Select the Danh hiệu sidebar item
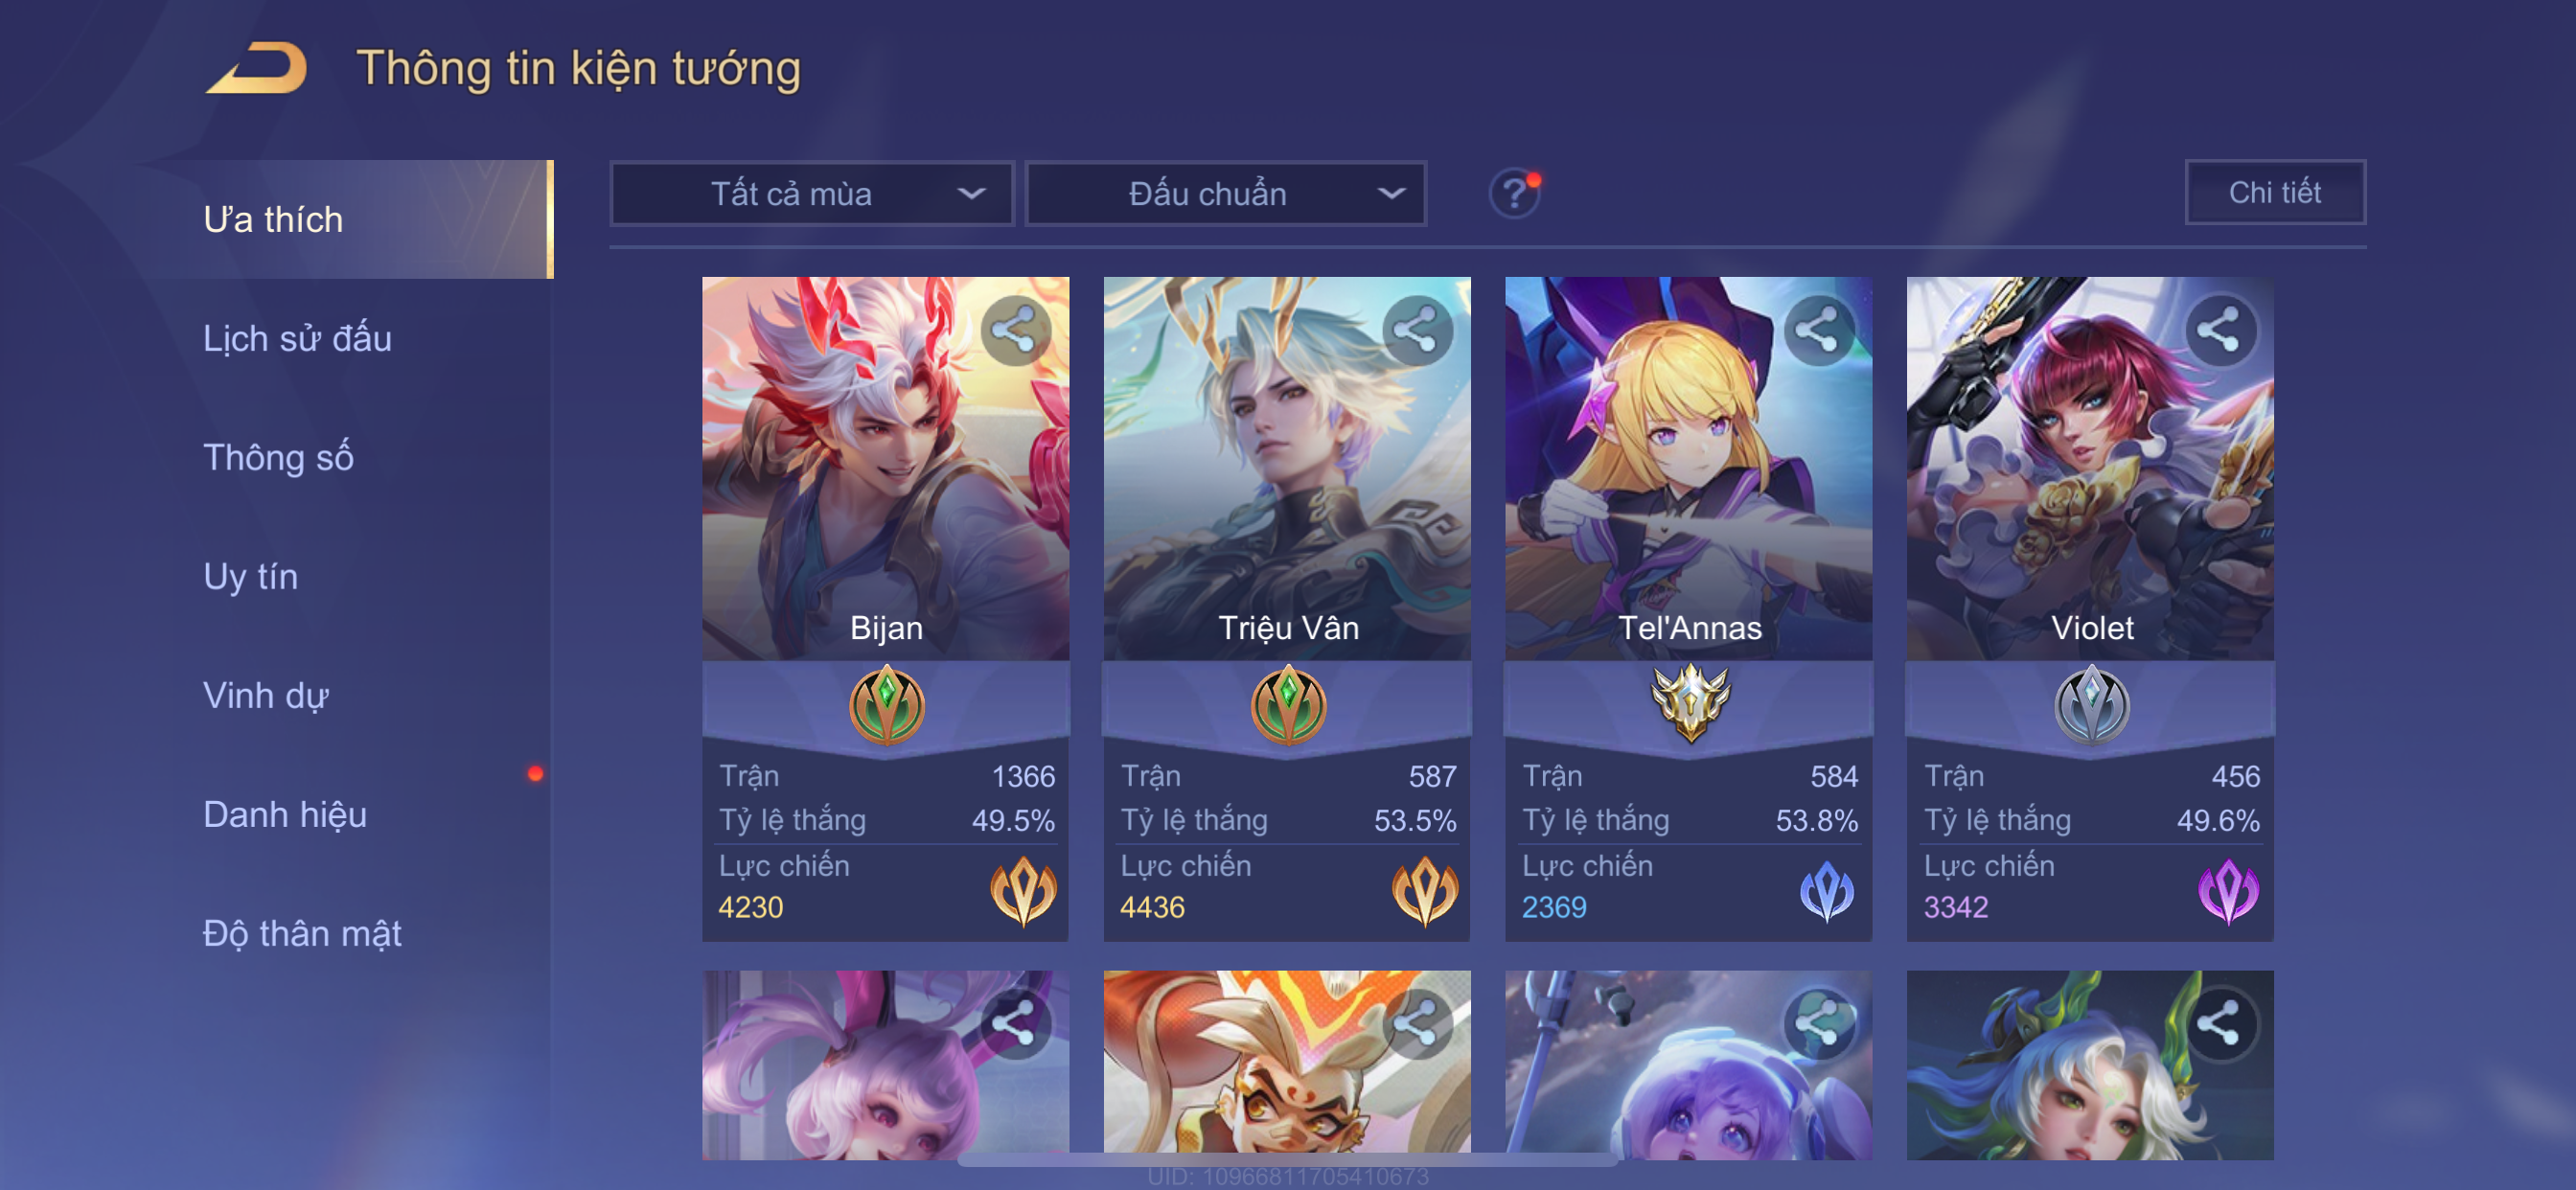Image resolution: width=2576 pixels, height=1190 pixels. click(285, 814)
